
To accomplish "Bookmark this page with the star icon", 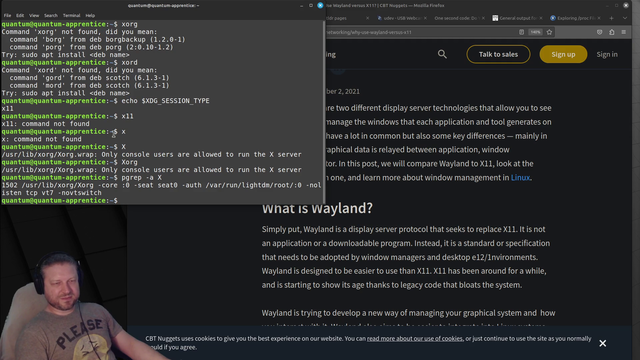I will coord(549,32).
